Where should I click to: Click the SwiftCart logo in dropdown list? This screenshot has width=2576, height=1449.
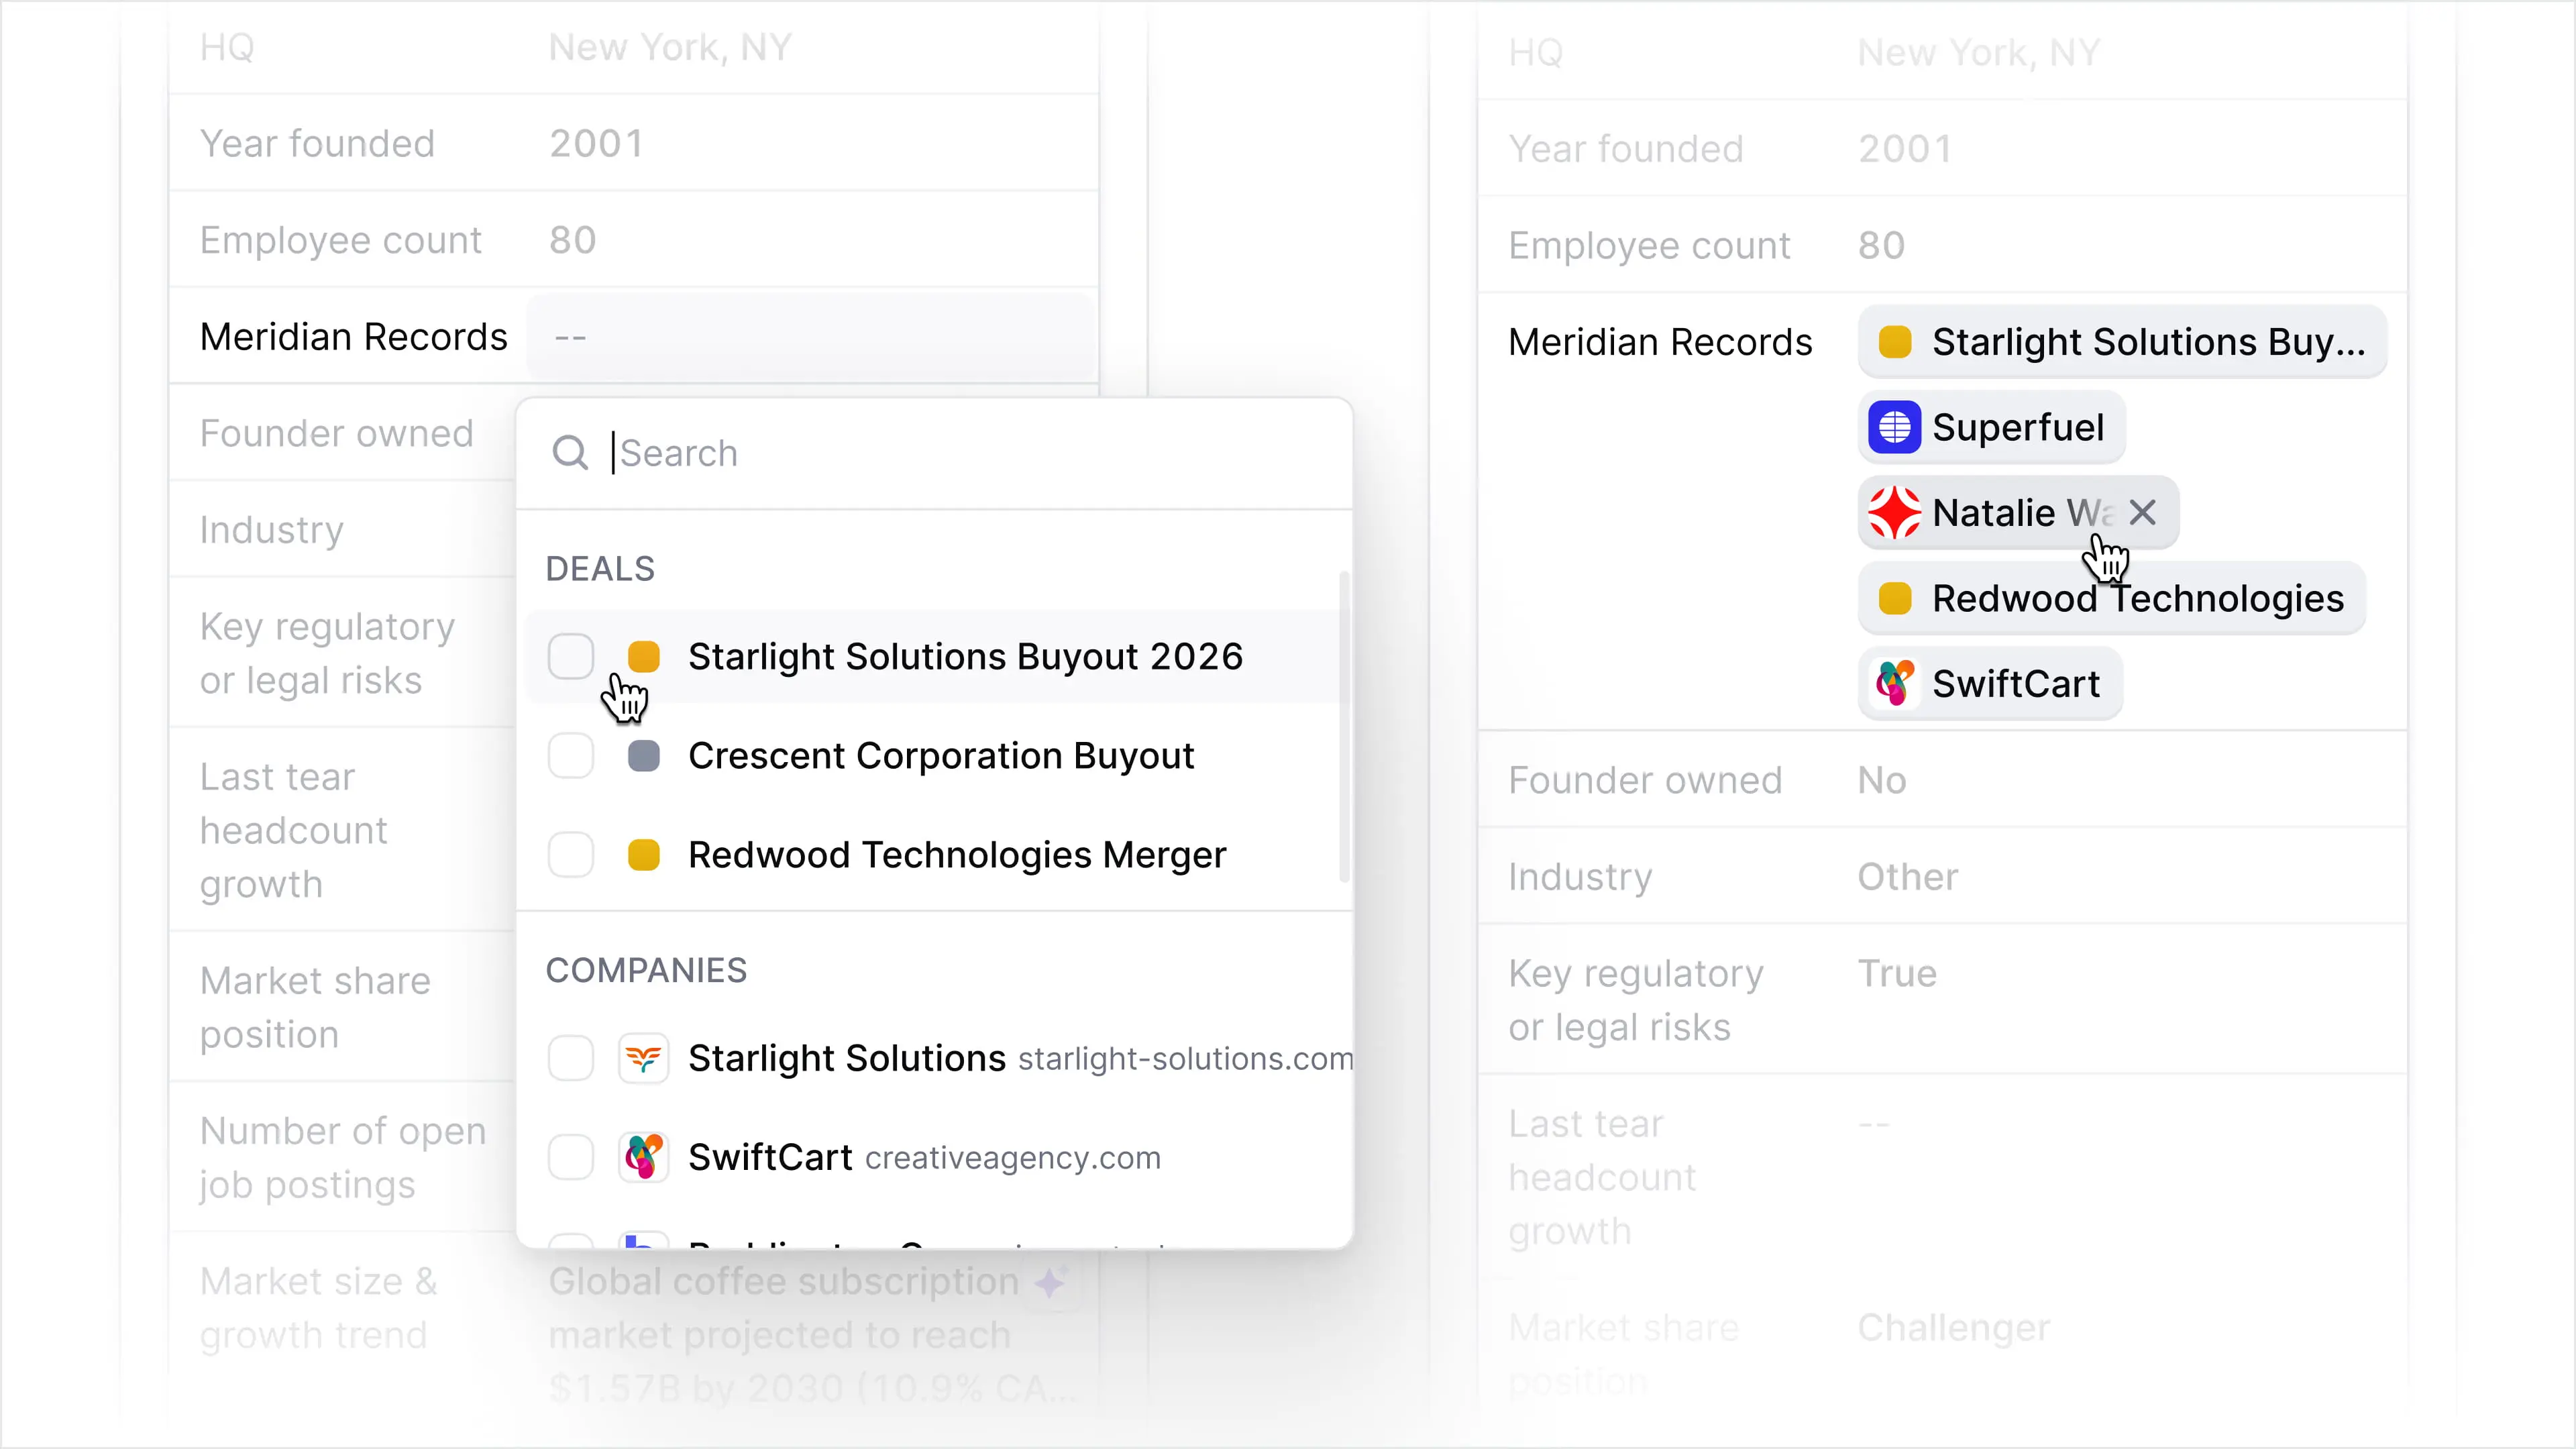(643, 1157)
